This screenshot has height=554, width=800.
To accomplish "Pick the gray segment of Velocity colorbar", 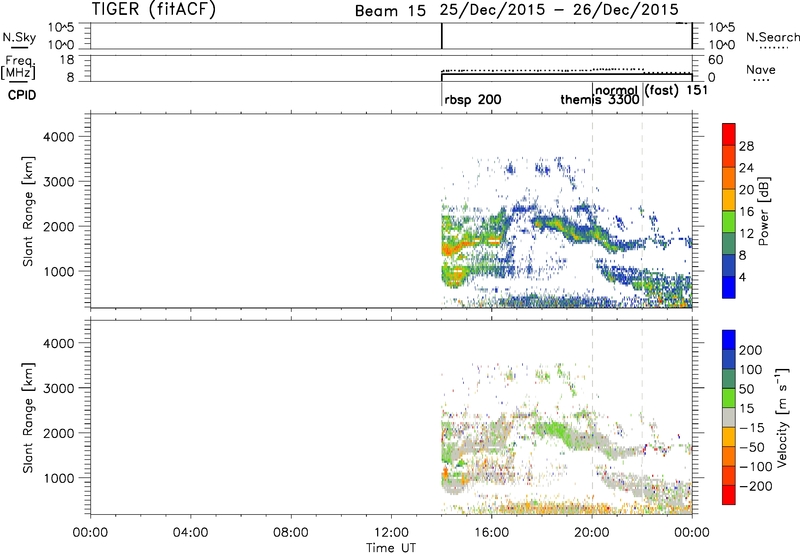I will click(729, 417).
